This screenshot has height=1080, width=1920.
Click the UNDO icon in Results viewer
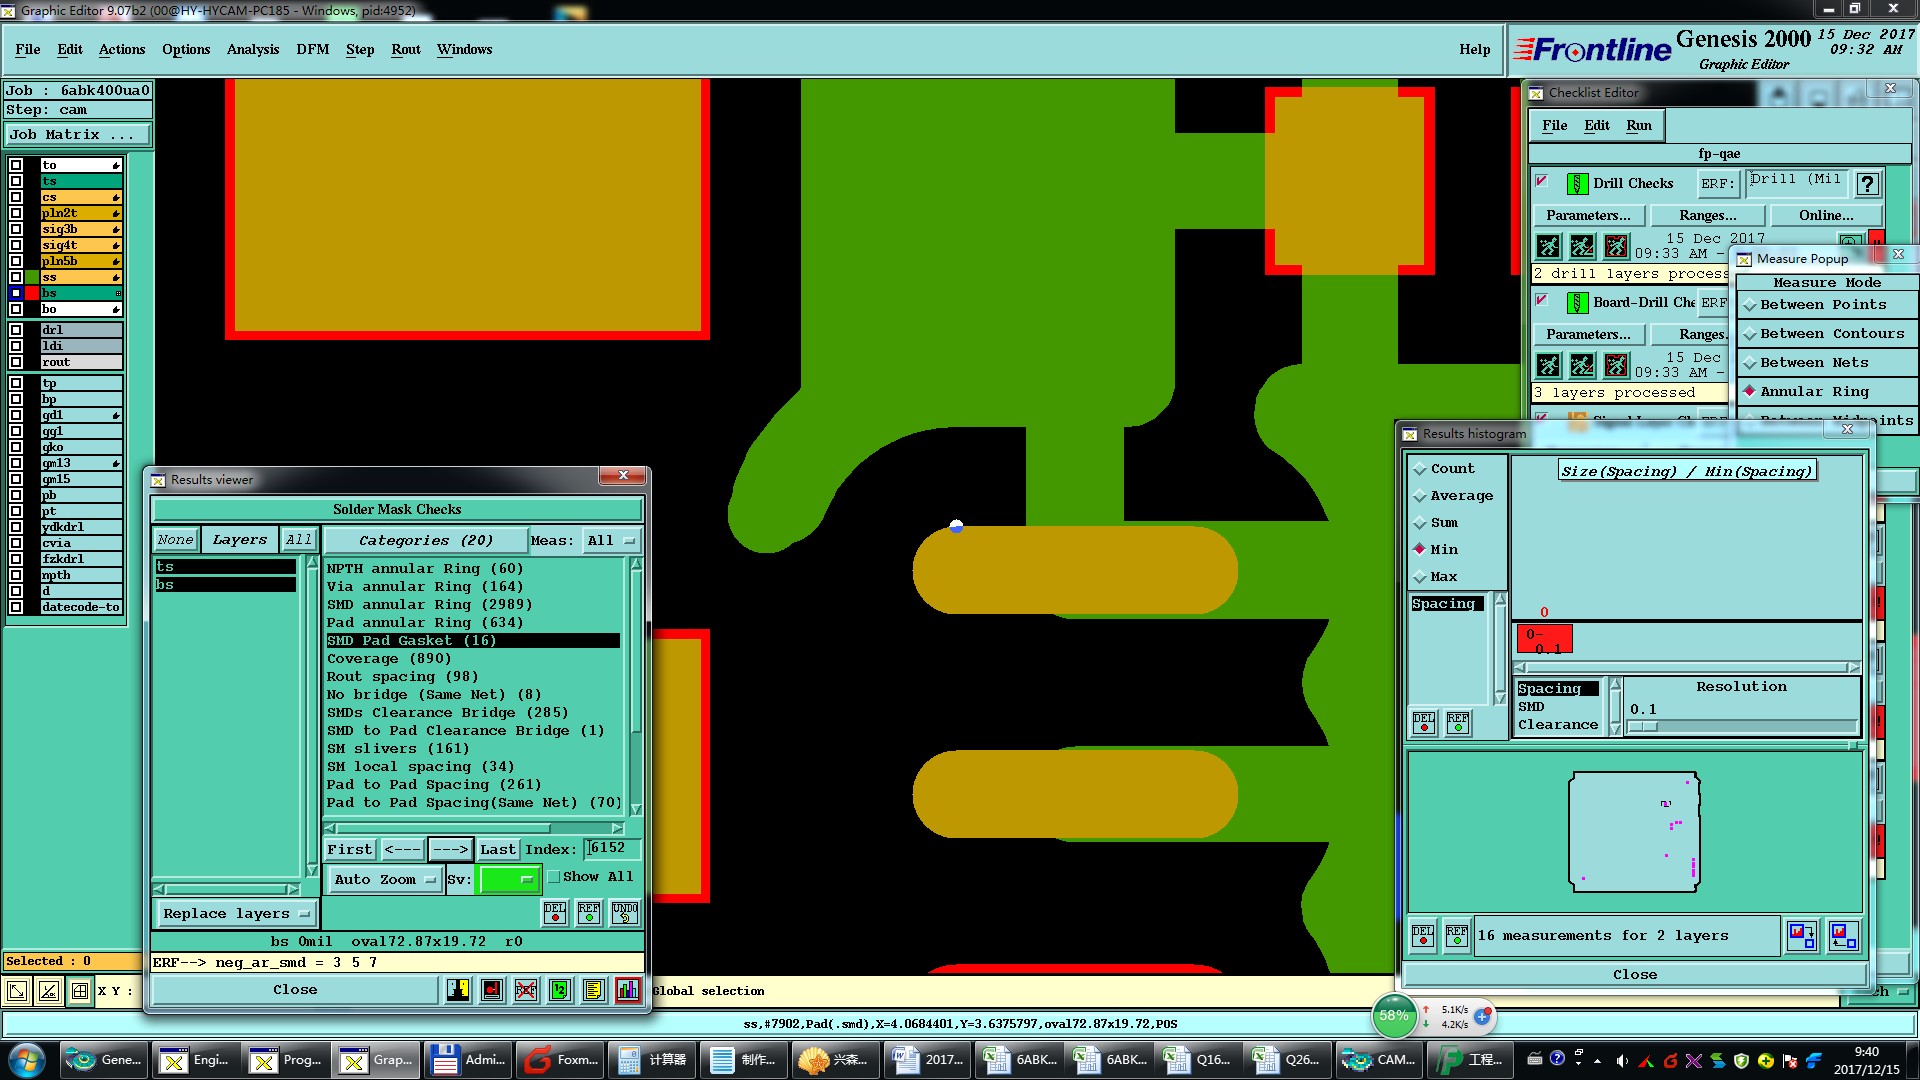(x=625, y=912)
